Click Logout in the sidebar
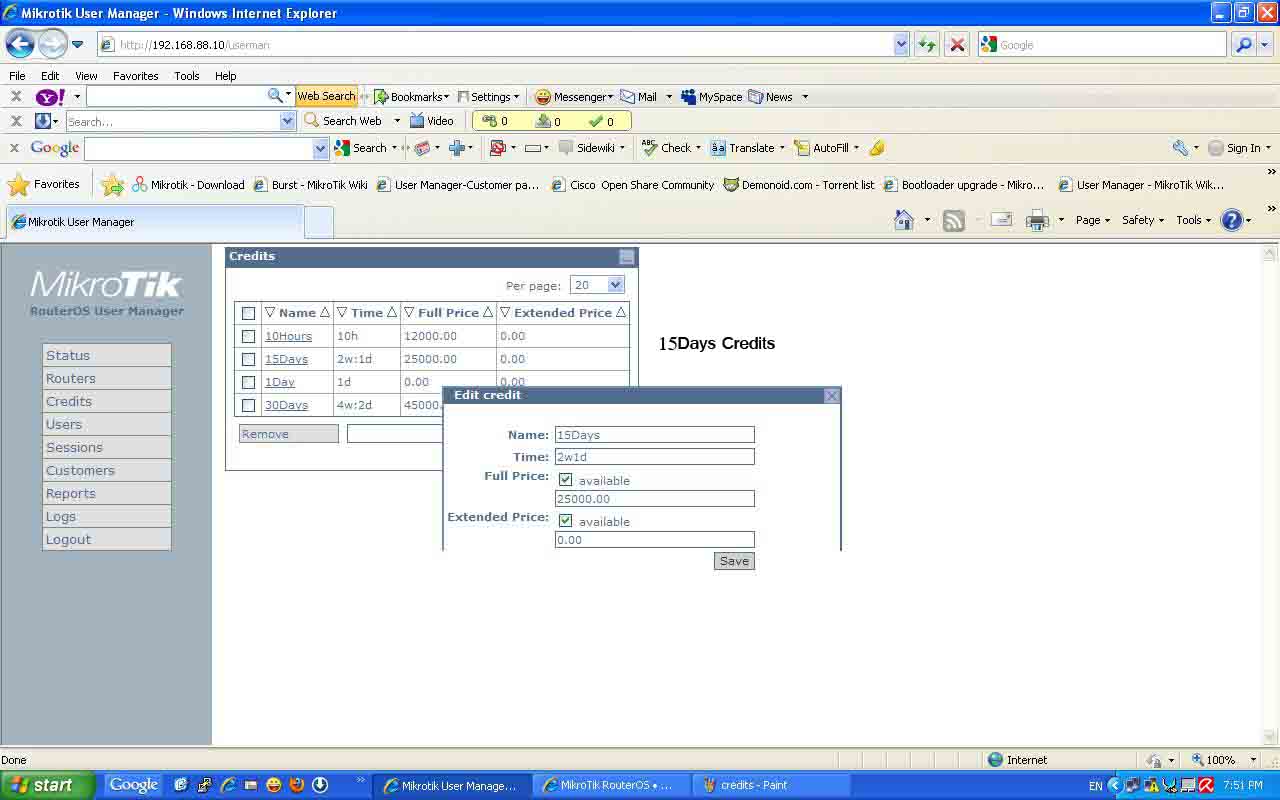 pyautogui.click(x=107, y=539)
